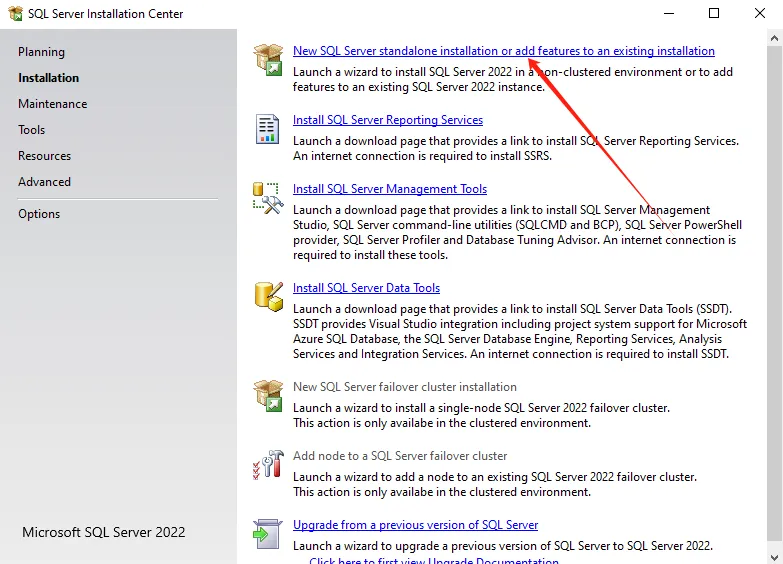The height and width of the screenshot is (564, 783).
Task: Open Upgrade from a previous version link
Action: (x=415, y=525)
